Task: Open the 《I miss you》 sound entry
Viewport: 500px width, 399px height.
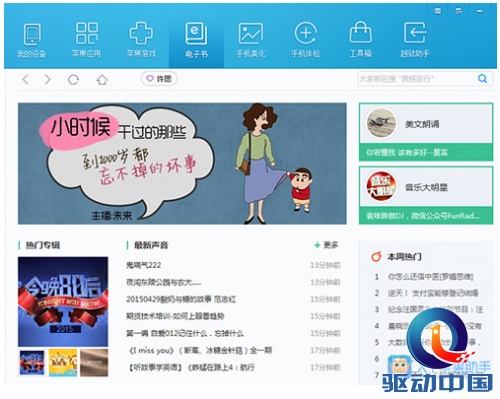Action: click(199, 351)
